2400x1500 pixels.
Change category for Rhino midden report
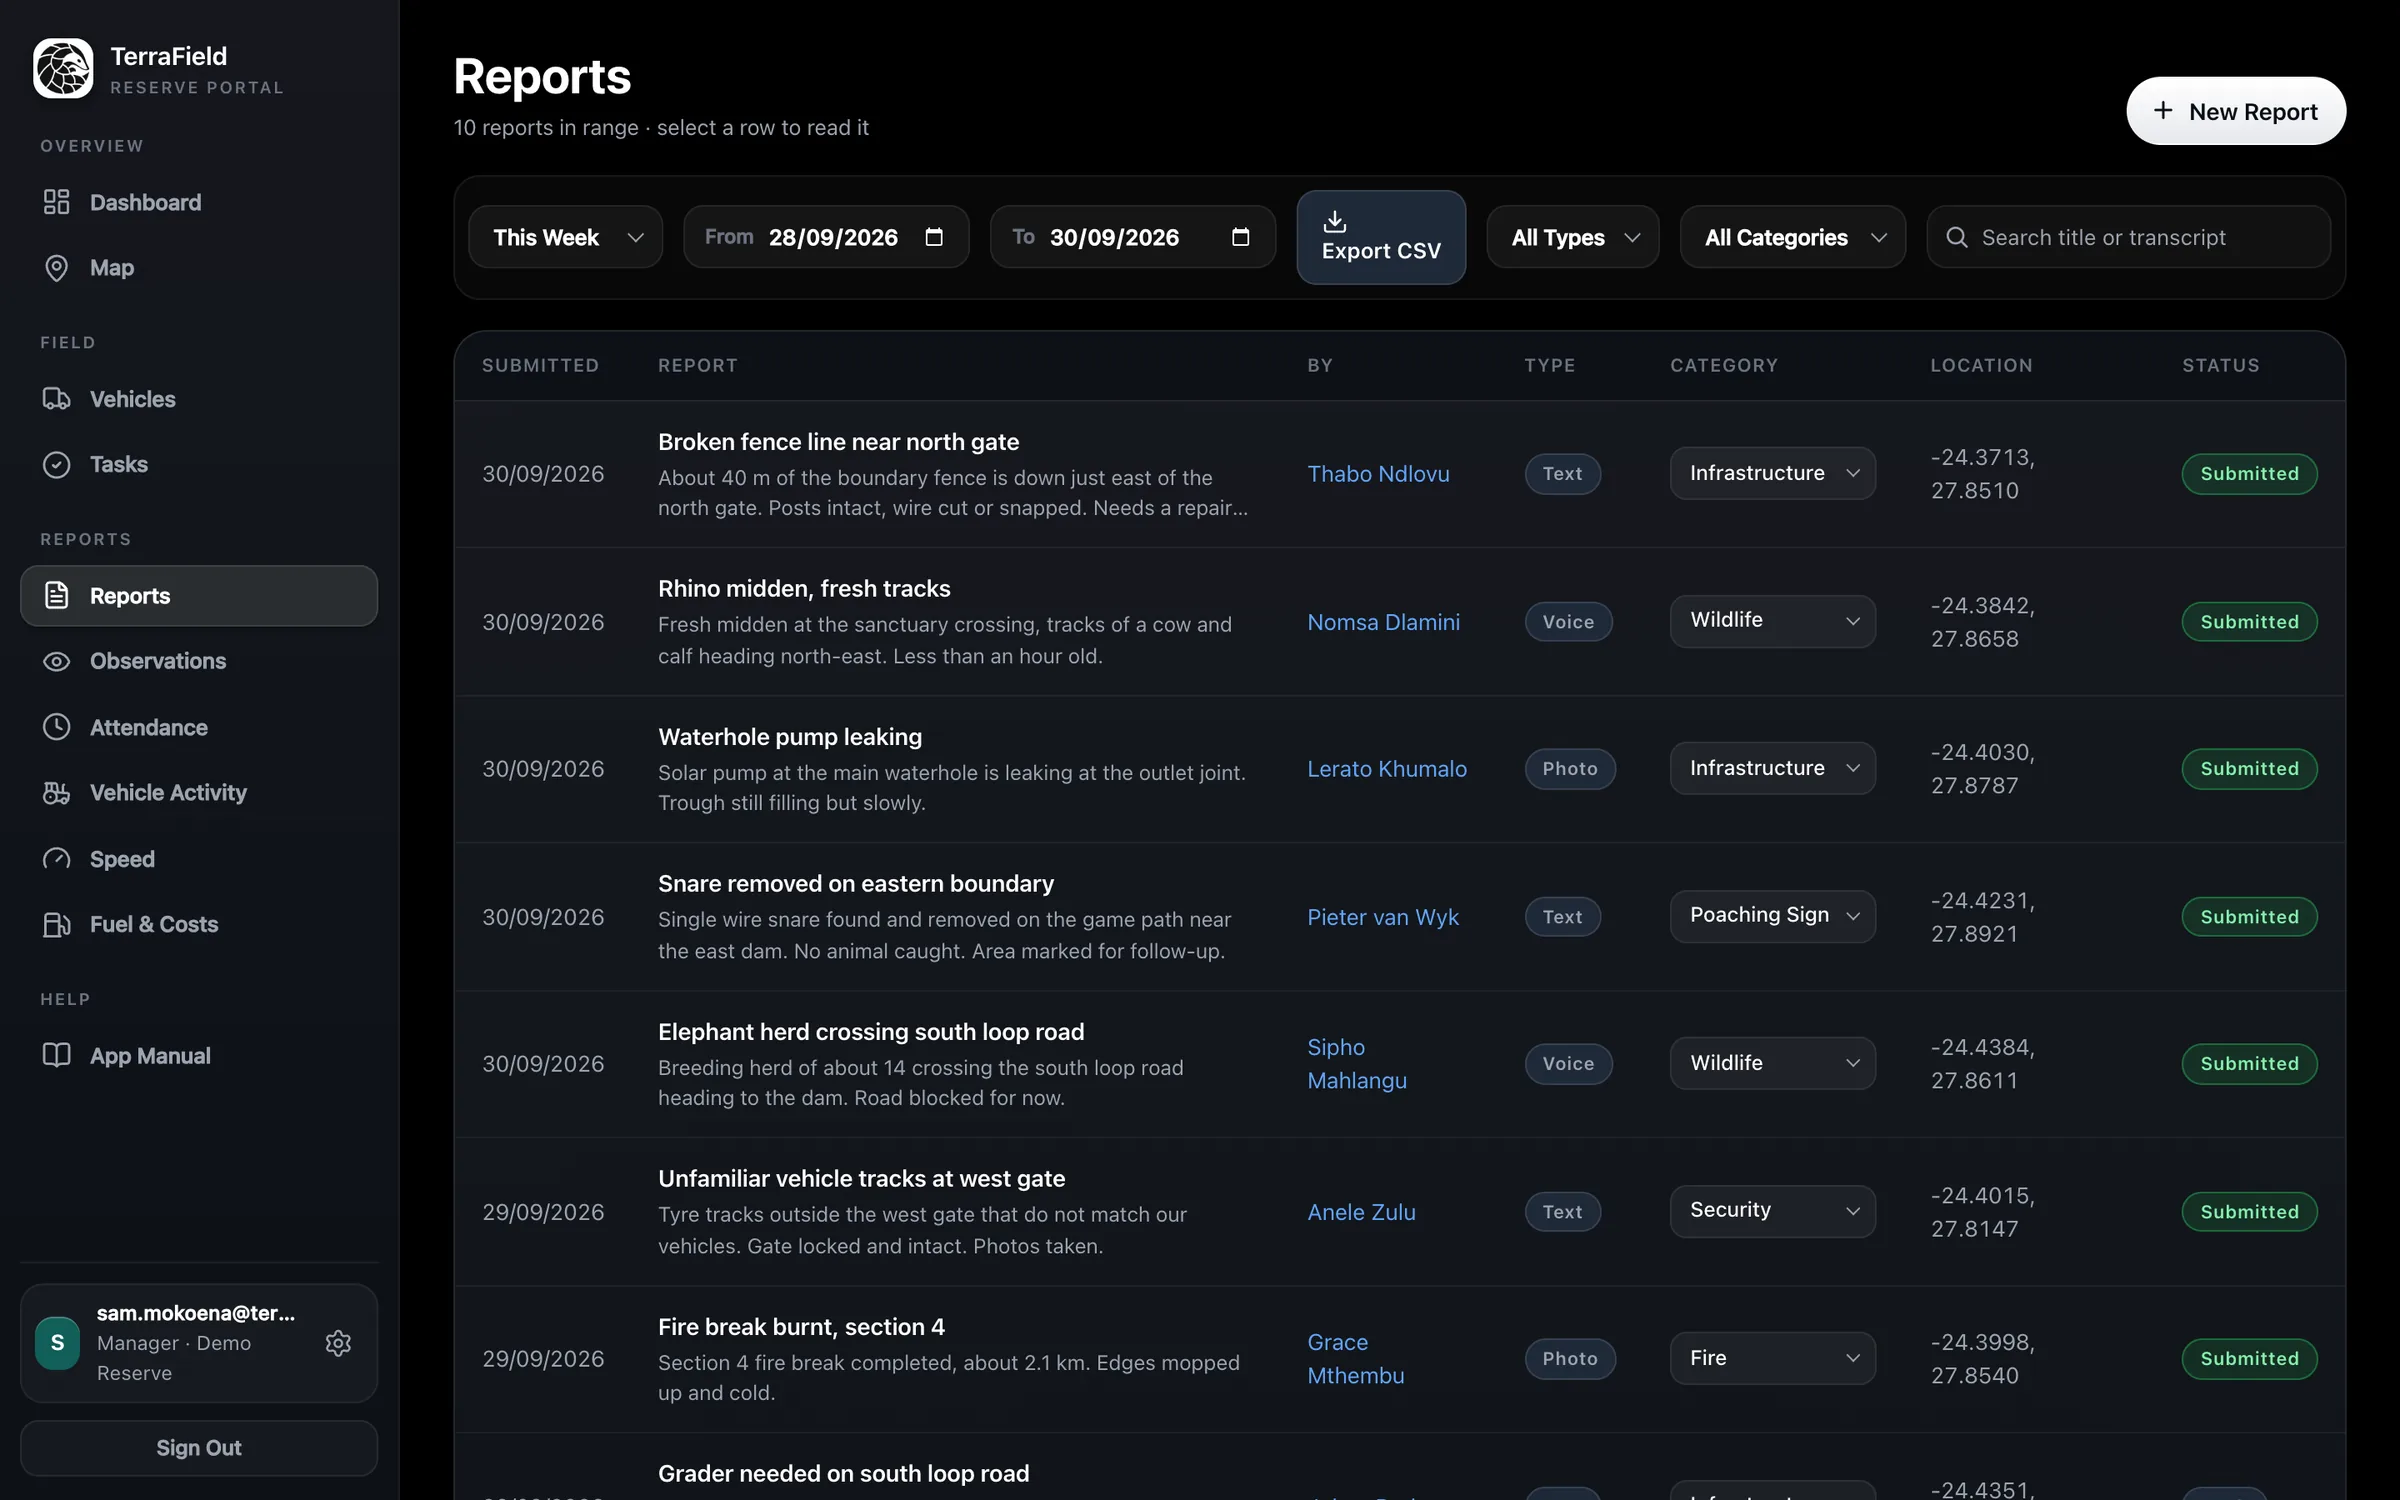[x=1772, y=621]
